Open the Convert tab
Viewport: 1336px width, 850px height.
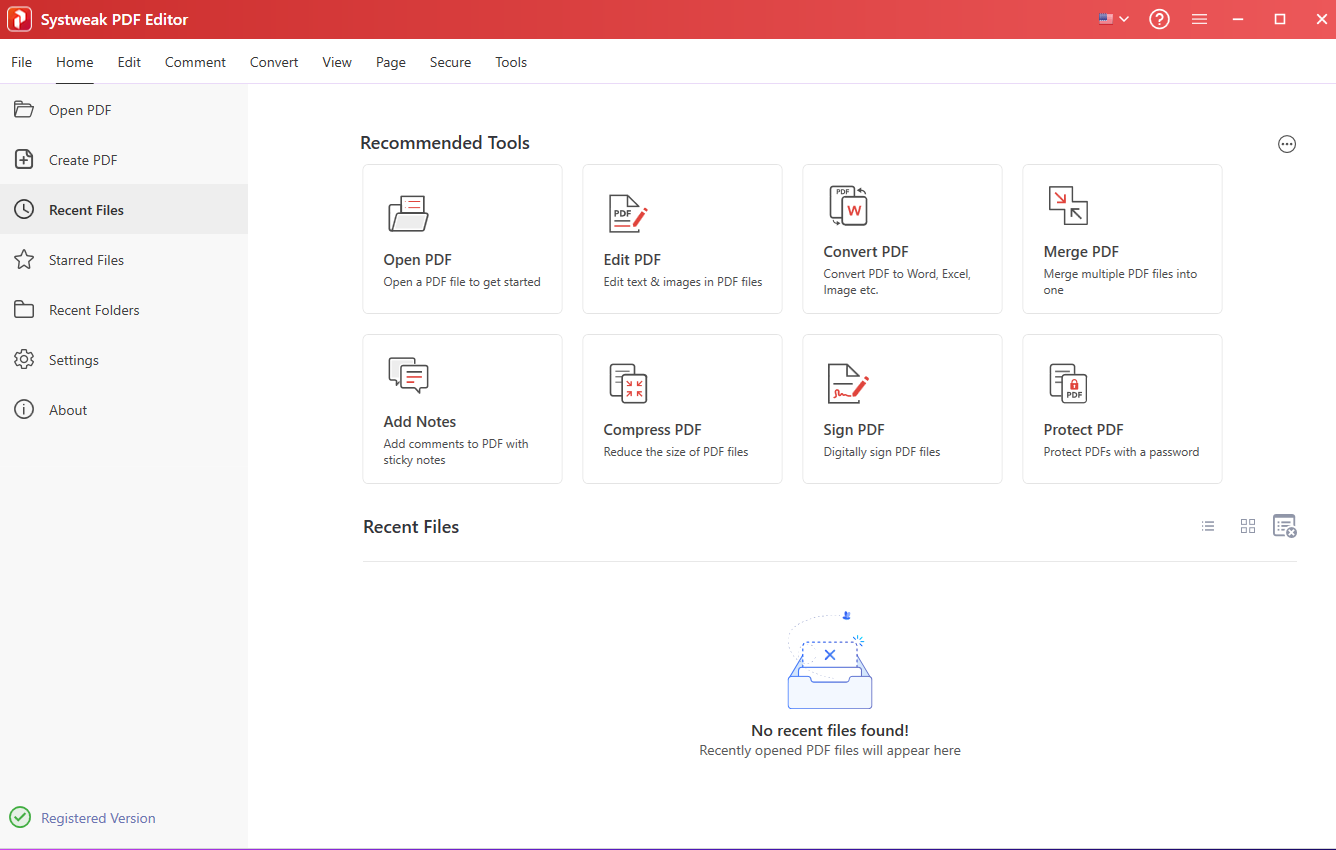[274, 62]
